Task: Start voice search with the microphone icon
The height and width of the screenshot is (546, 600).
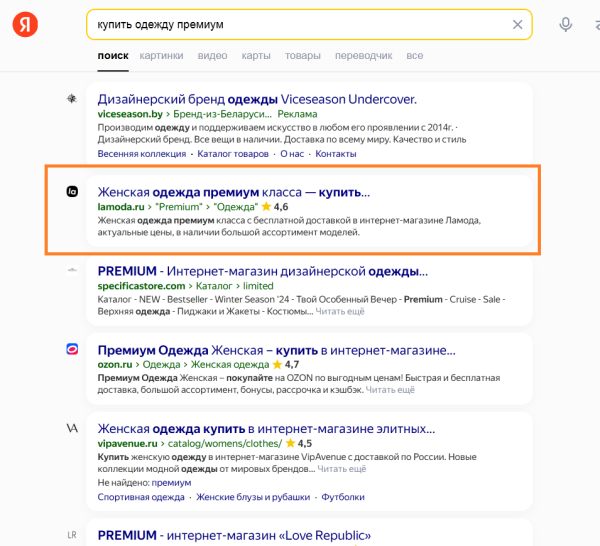Action: 566,25
